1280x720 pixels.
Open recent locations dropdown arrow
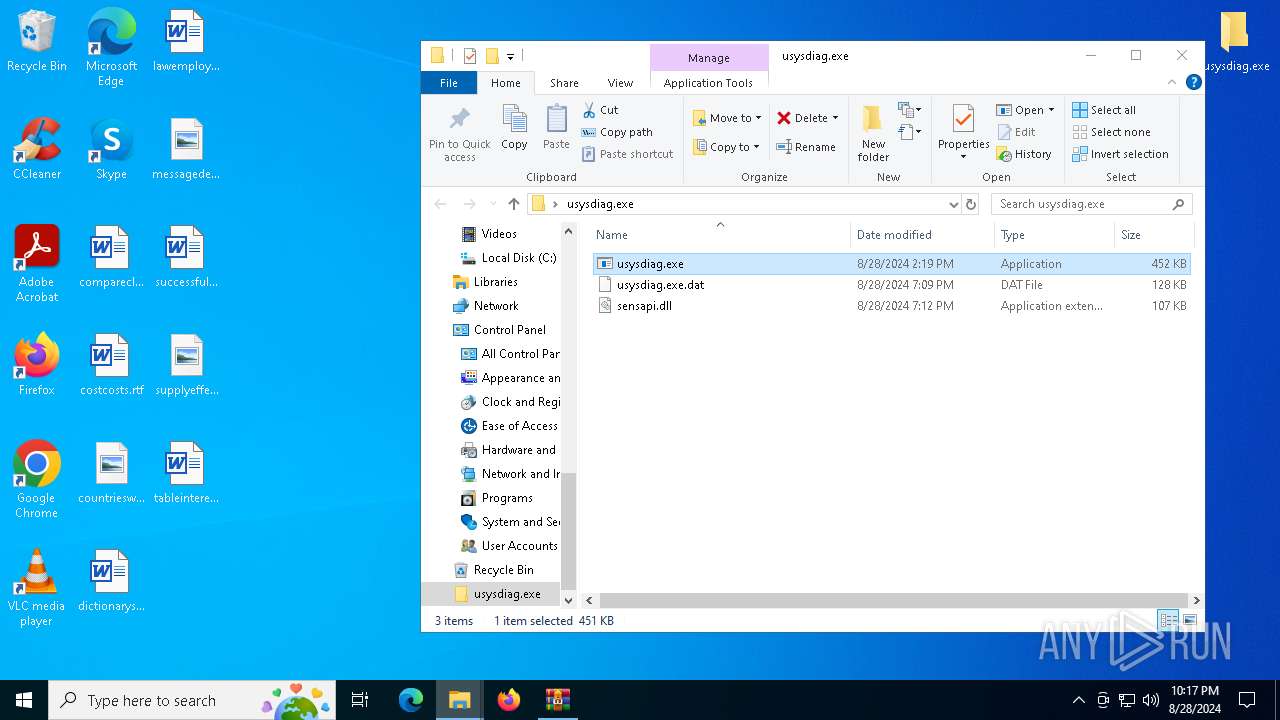tap(492, 204)
